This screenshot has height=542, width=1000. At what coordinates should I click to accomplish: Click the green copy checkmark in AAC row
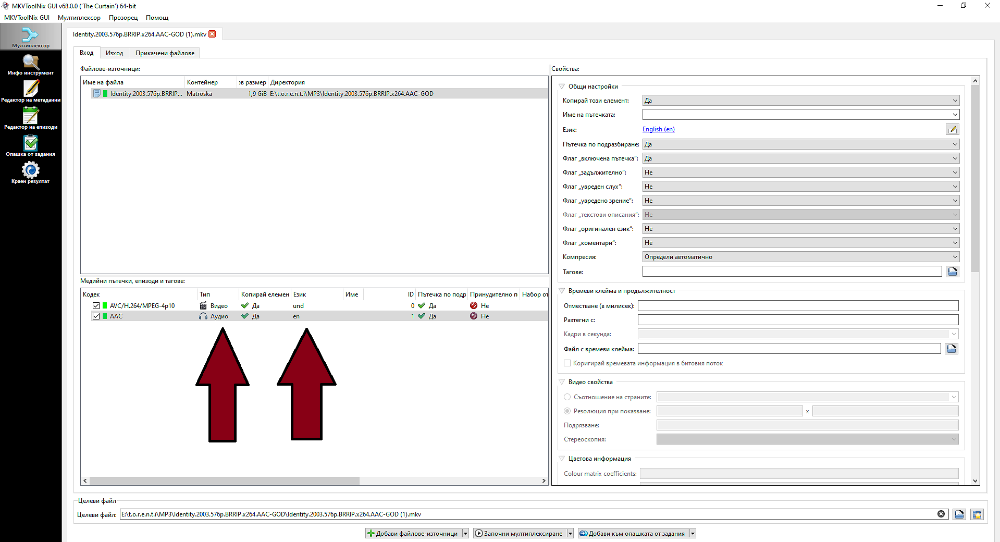tap(245, 316)
